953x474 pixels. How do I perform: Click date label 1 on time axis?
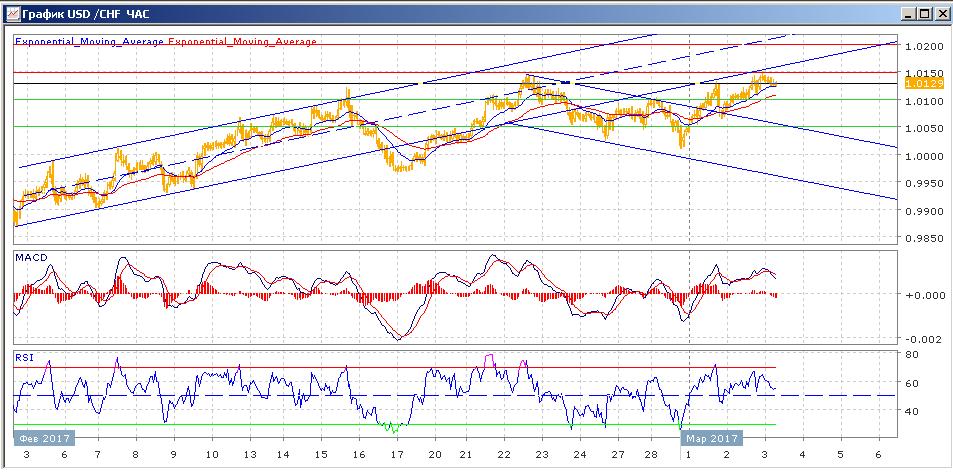pyautogui.click(x=689, y=455)
